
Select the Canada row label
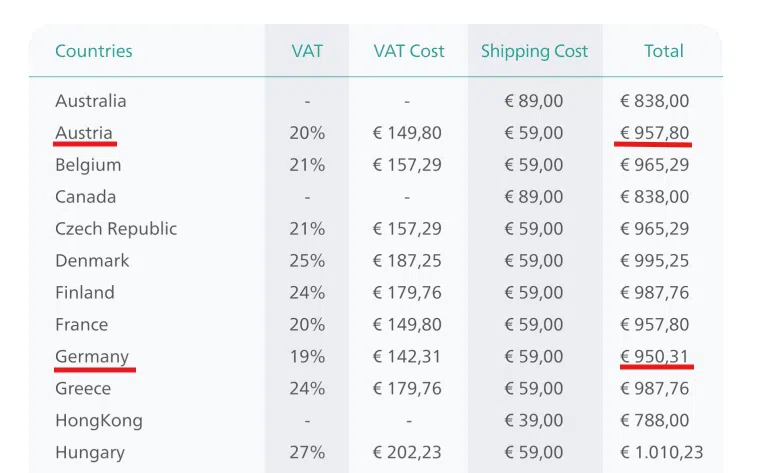[x=85, y=197]
